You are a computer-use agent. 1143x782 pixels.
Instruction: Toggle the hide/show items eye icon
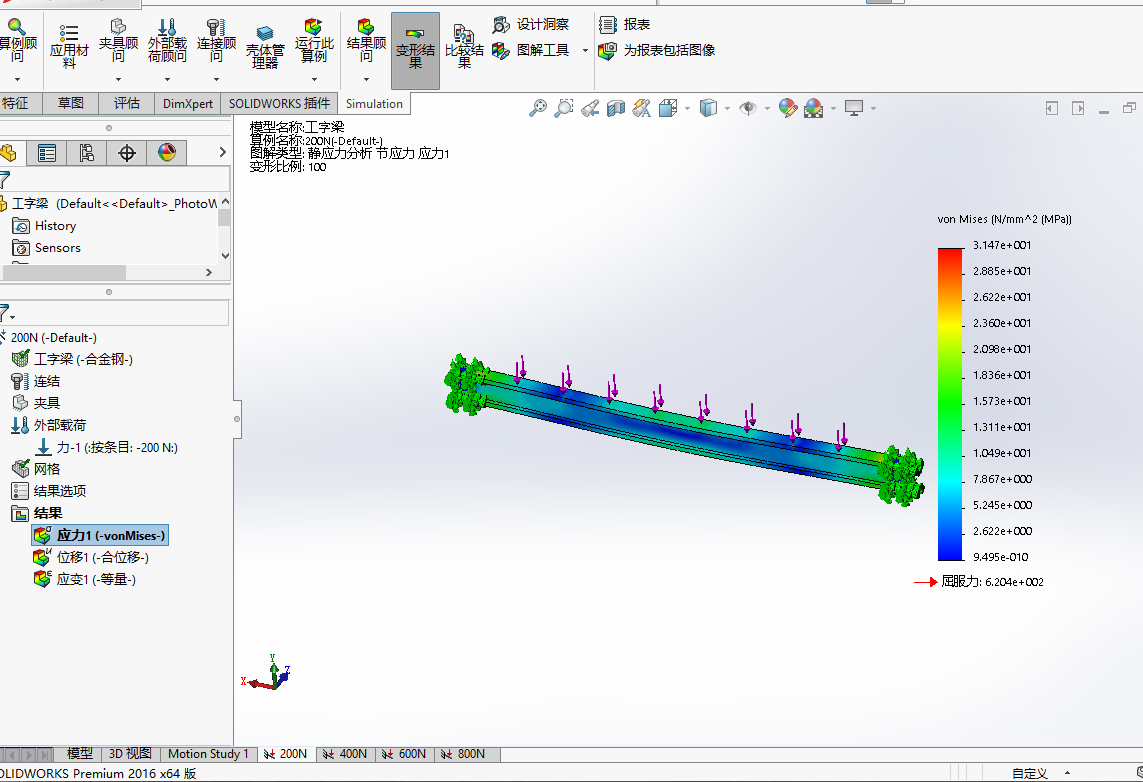click(x=748, y=109)
